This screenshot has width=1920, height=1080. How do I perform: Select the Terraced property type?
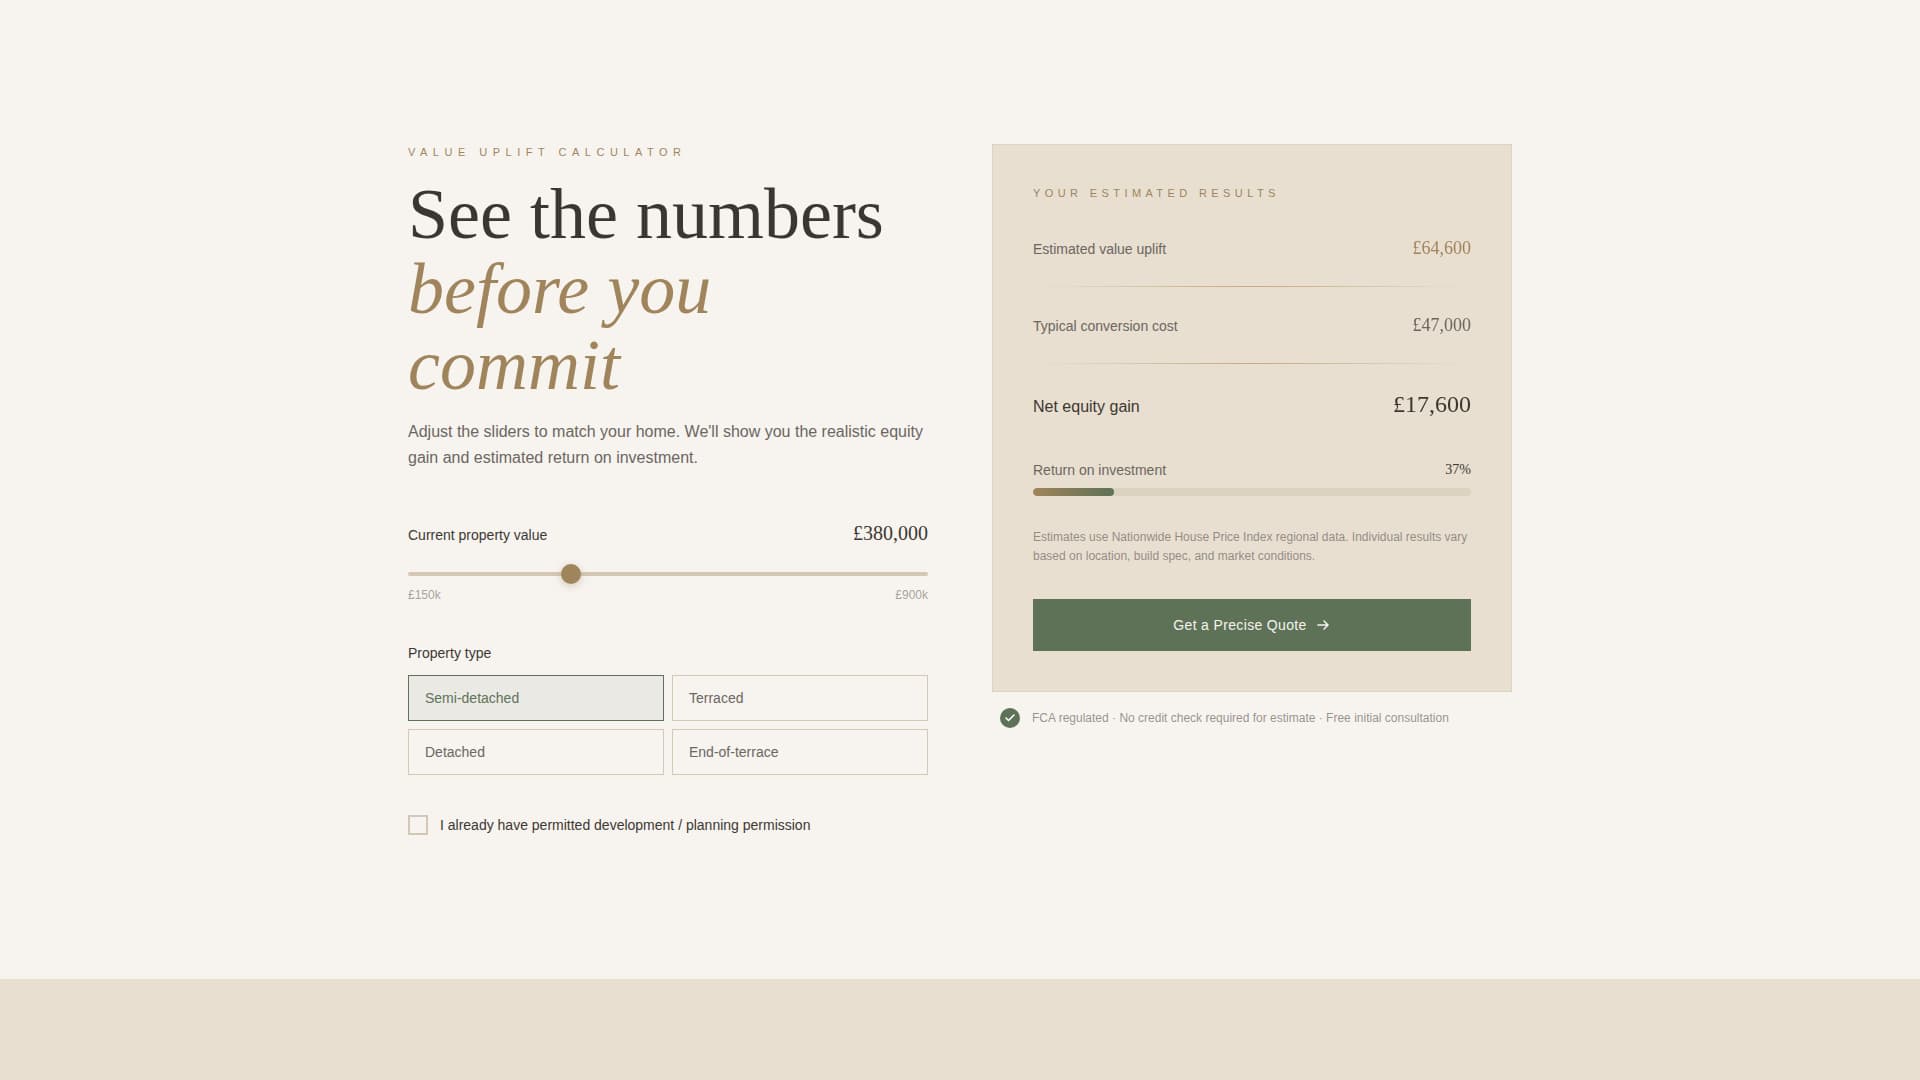click(799, 697)
